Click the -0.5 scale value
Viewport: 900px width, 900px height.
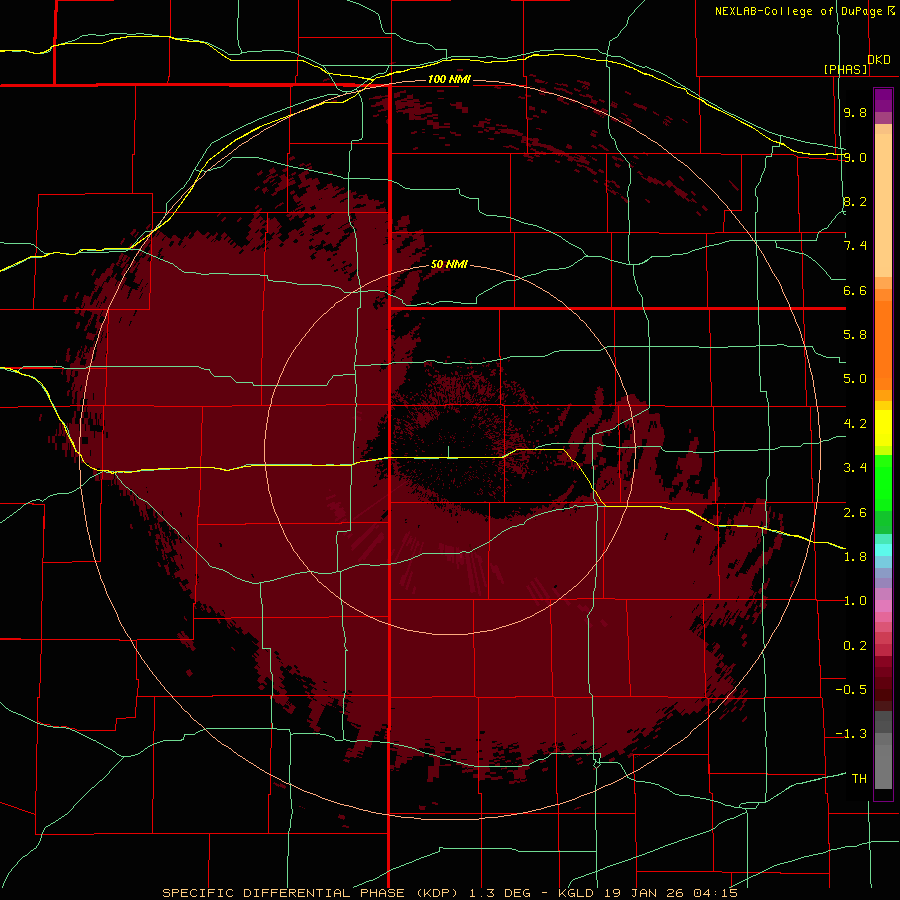(x=851, y=690)
